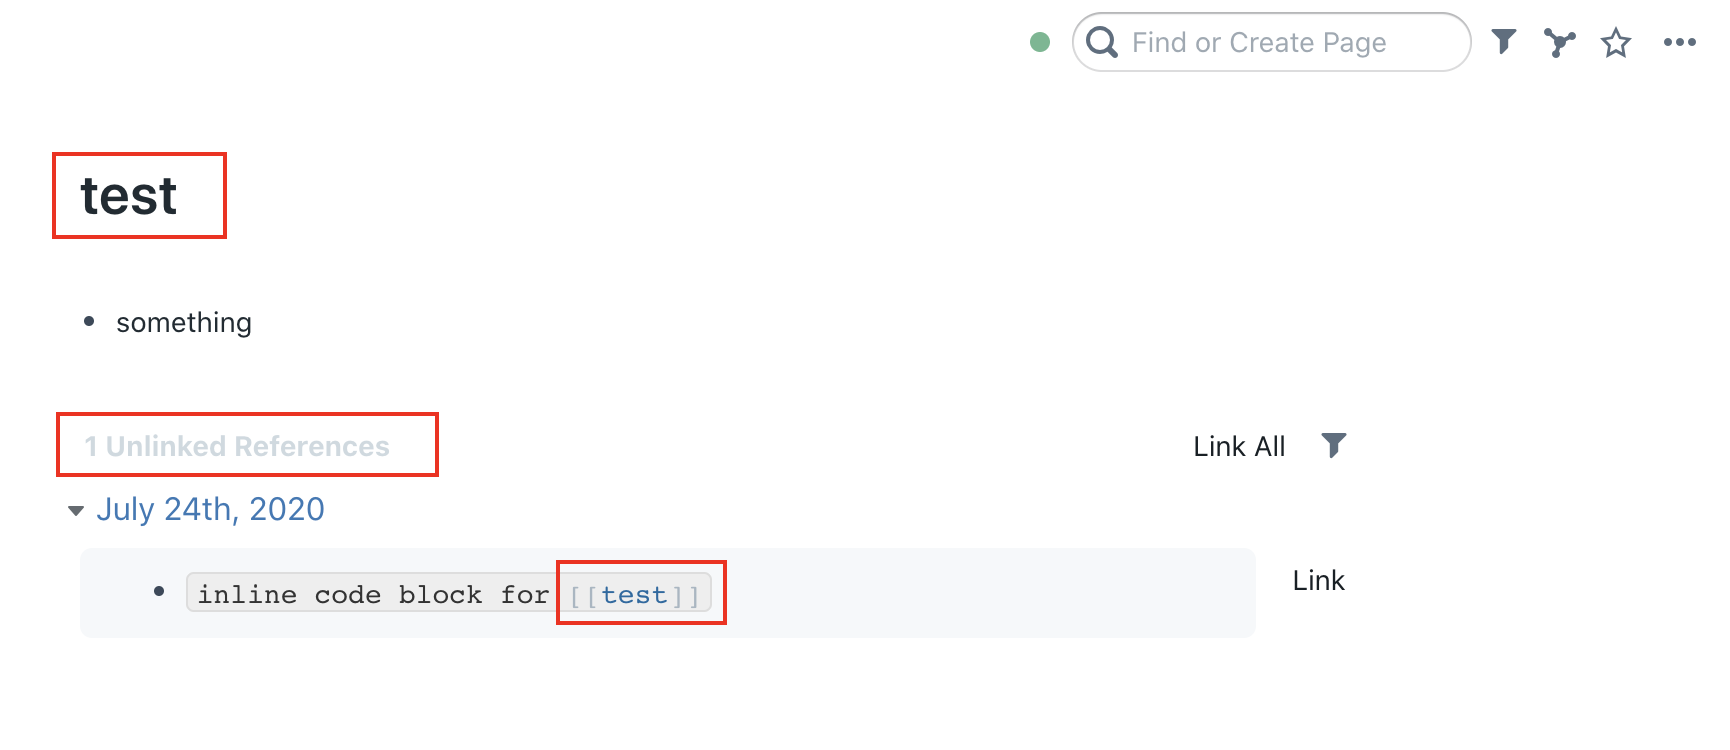1730x750 pixels.
Task: Select the "something" bullet text
Action: [184, 321]
